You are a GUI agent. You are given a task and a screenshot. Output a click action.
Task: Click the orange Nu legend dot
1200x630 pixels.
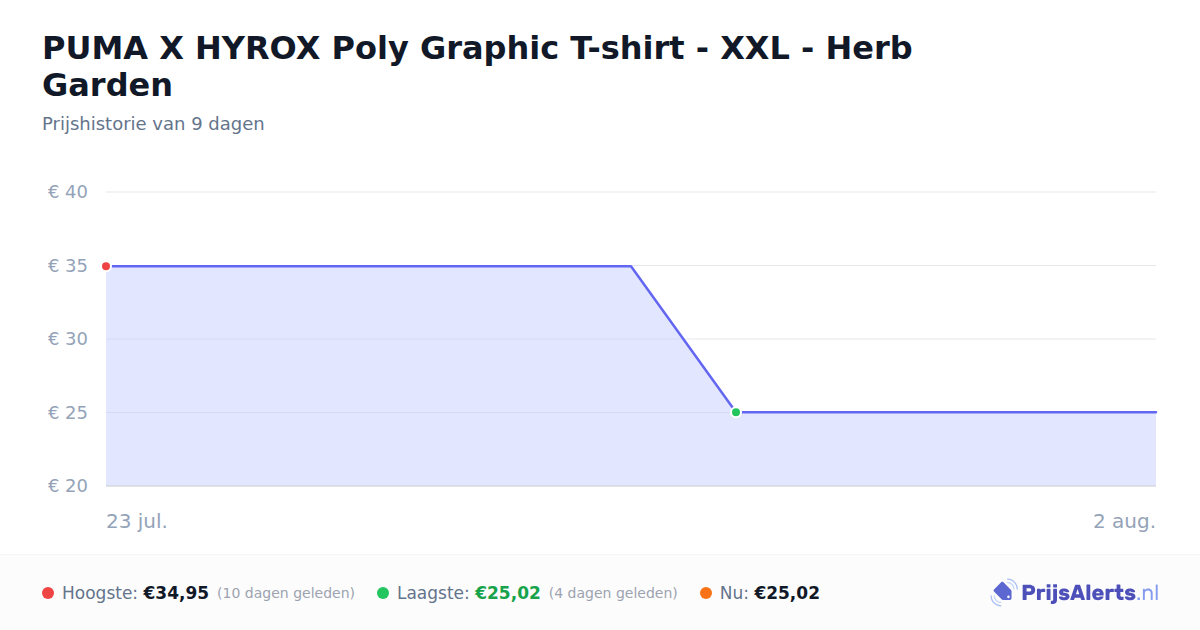pos(706,593)
